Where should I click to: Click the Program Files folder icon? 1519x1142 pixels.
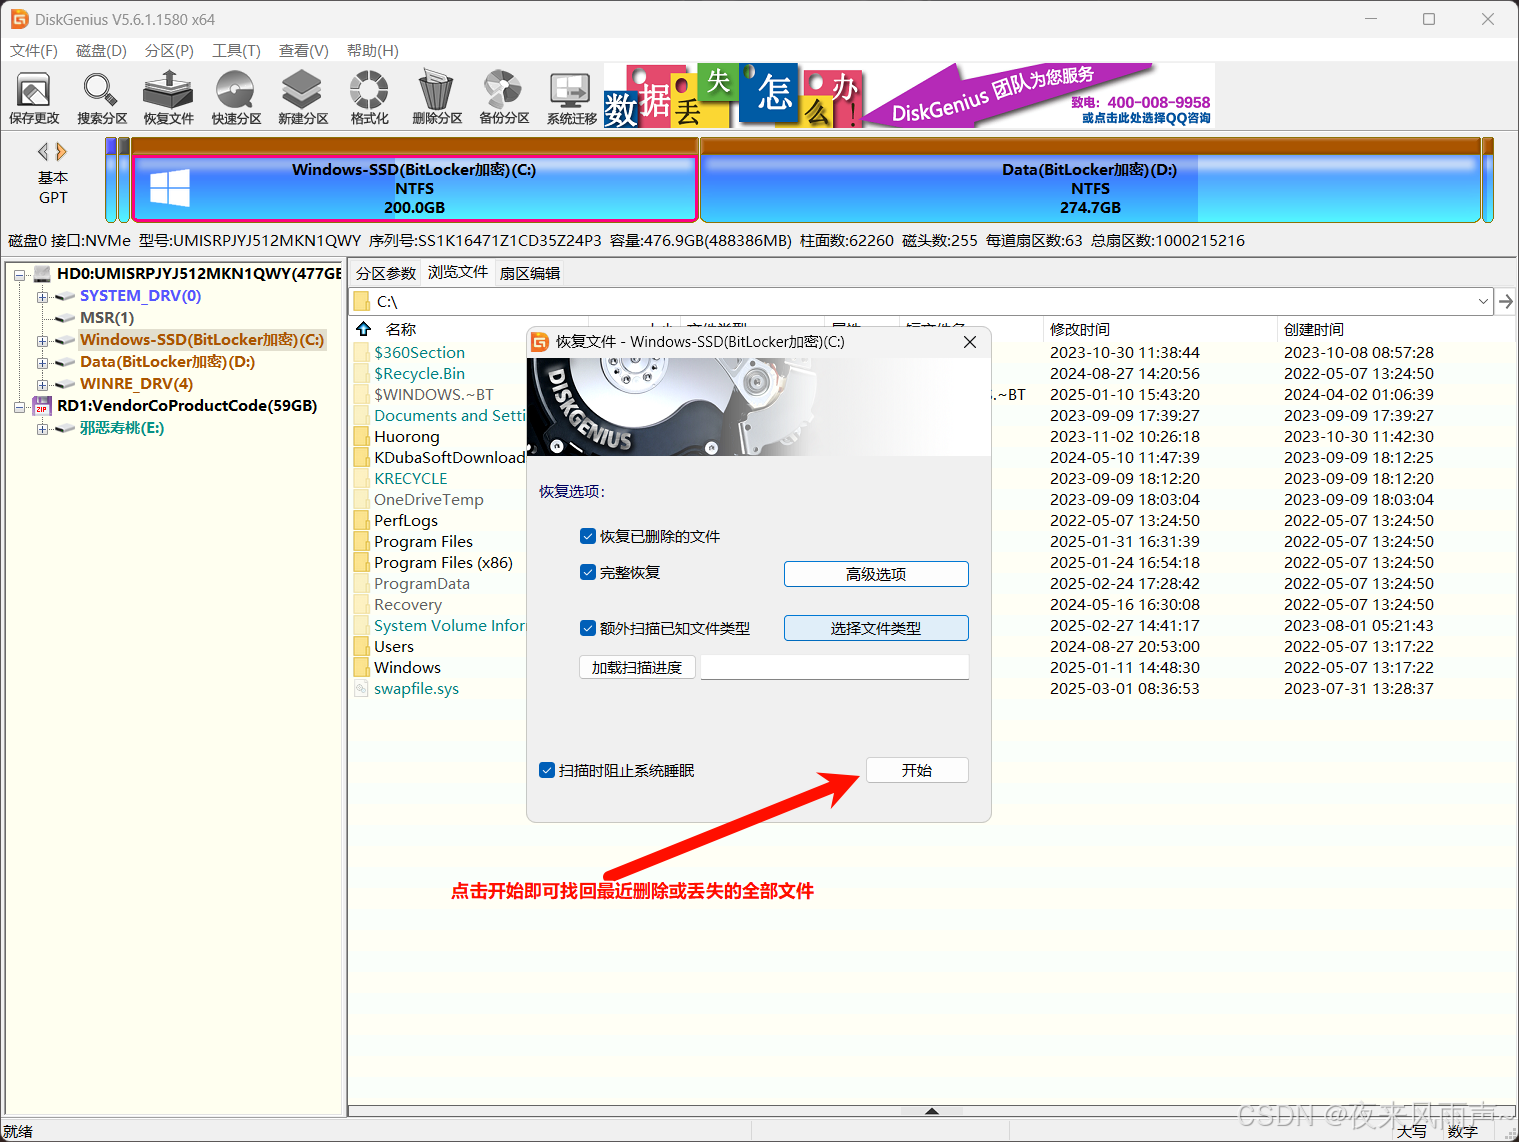tap(362, 541)
